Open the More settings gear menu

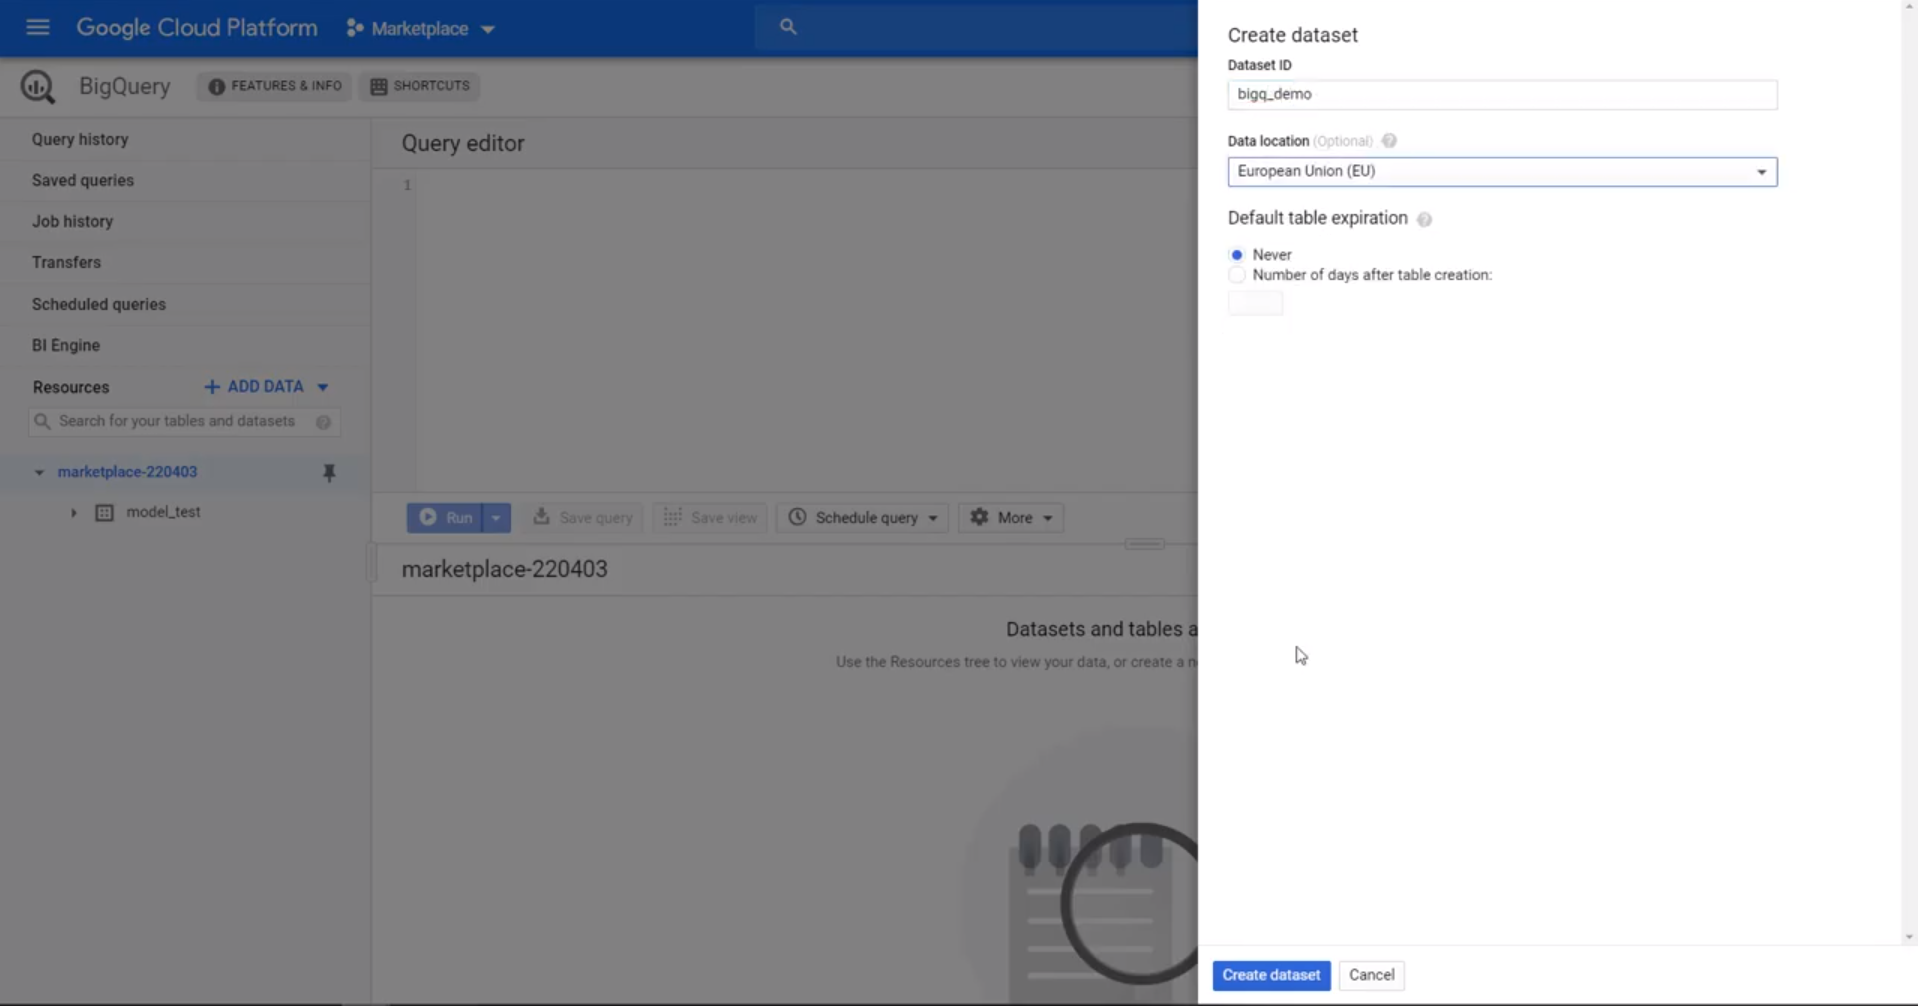(1011, 517)
